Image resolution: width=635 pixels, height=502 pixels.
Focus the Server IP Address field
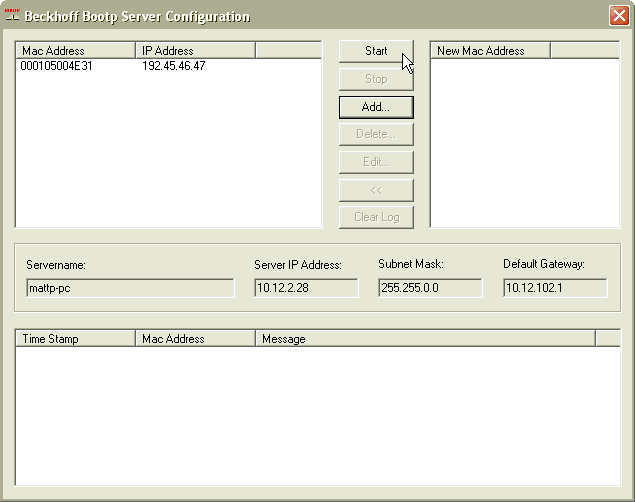306,288
